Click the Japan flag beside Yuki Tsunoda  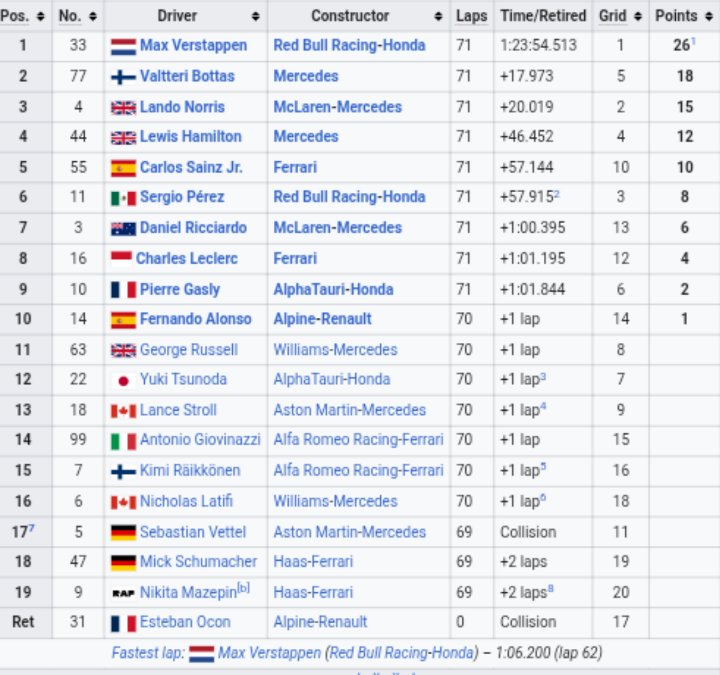point(124,381)
